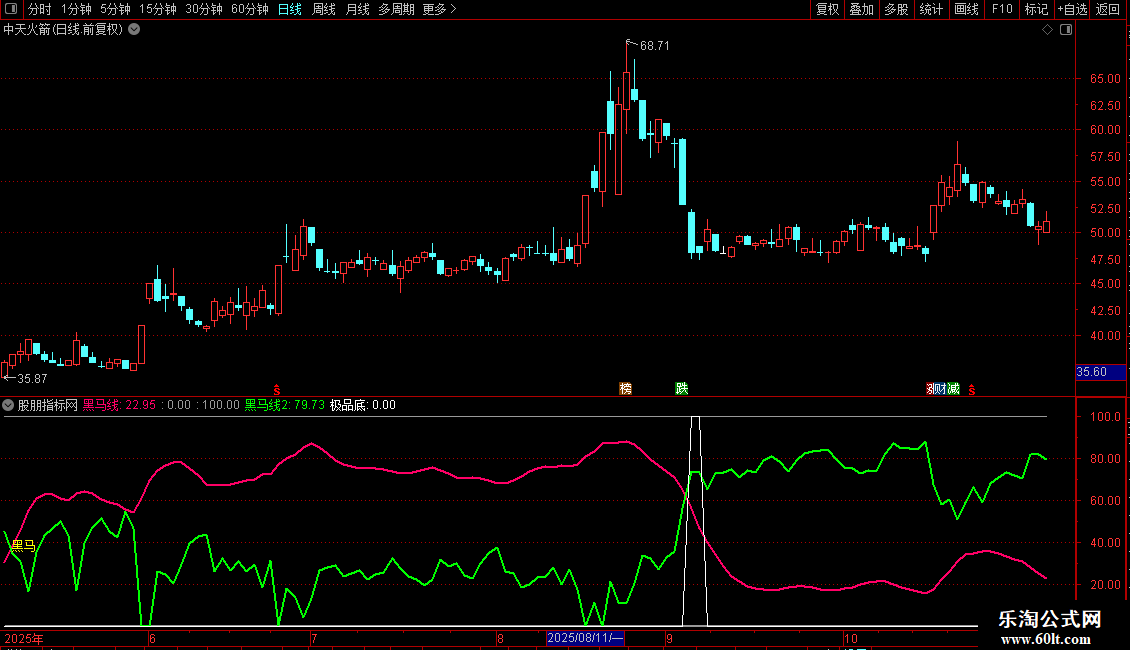Screen dimensions: 1130x650
Task: Click the diamond icon above the chart
Action: pyautogui.click(x=1048, y=30)
